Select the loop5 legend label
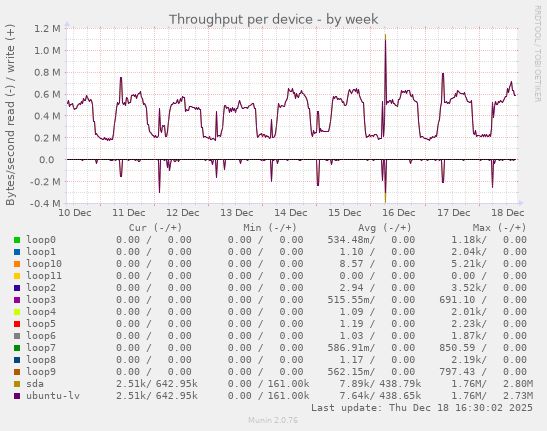 point(41,324)
